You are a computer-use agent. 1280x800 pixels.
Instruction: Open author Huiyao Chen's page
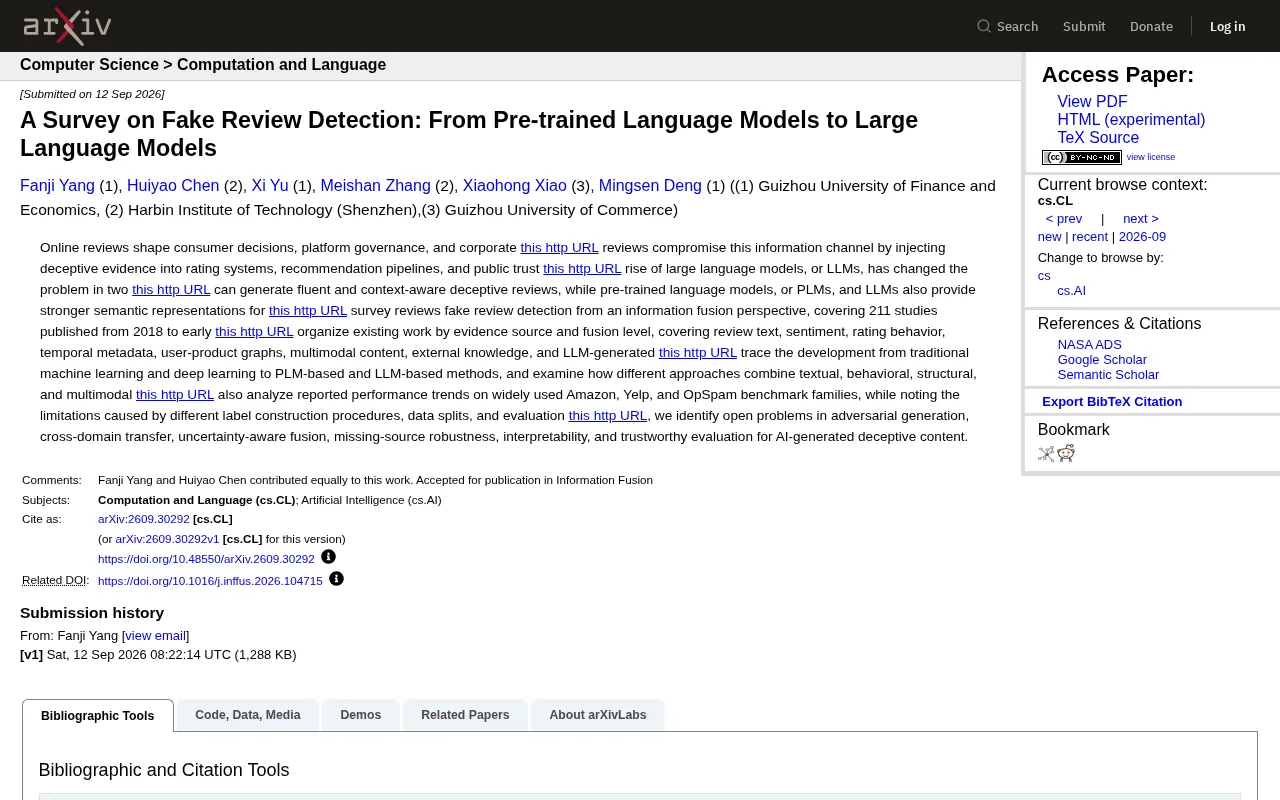173,186
